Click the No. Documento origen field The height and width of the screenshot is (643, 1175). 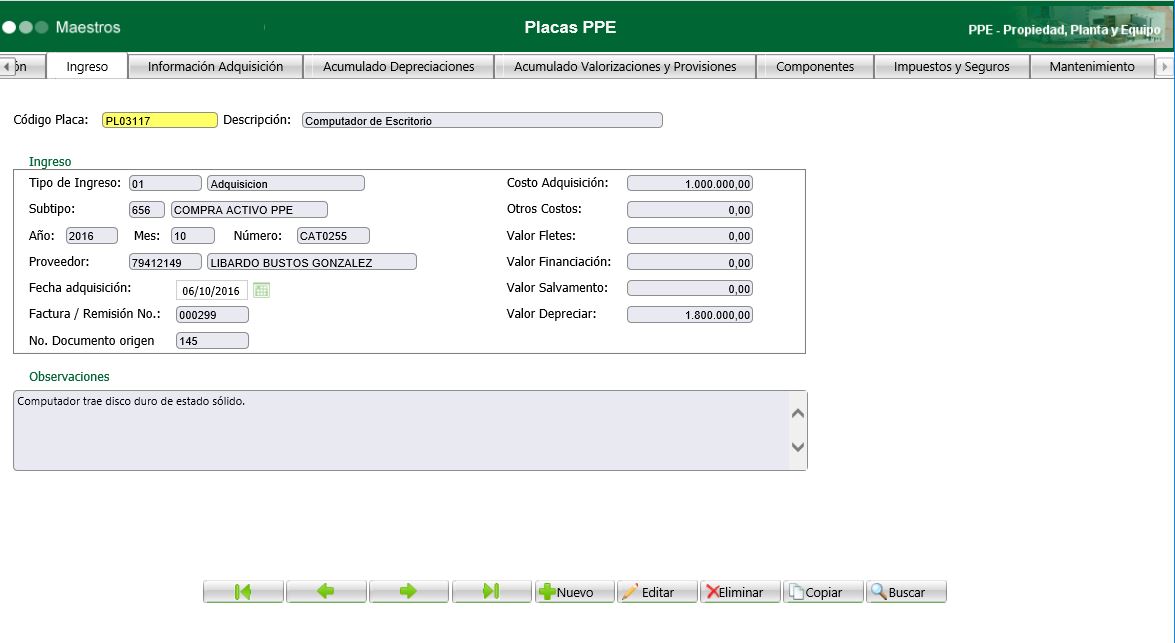[212, 340]
